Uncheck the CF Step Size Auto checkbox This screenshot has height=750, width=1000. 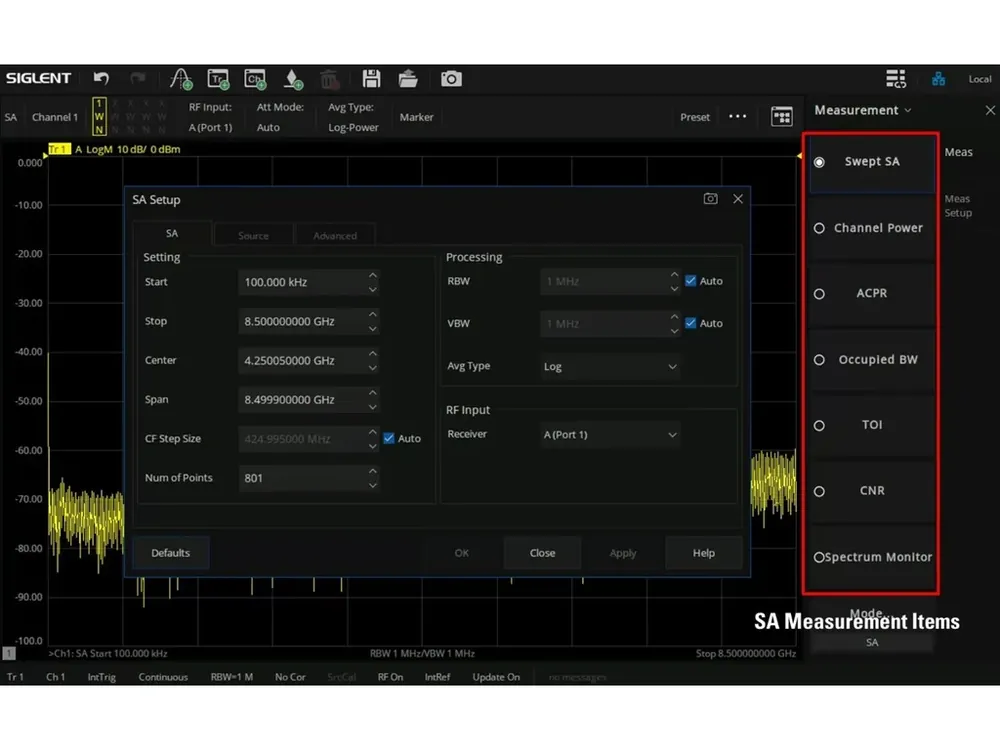[389, 438]
